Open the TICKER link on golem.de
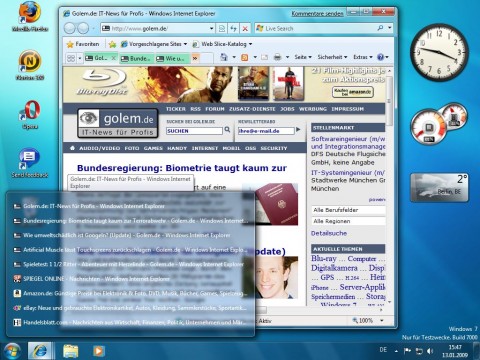This screenshot has height=360, width=480. [x=176, y=109]
